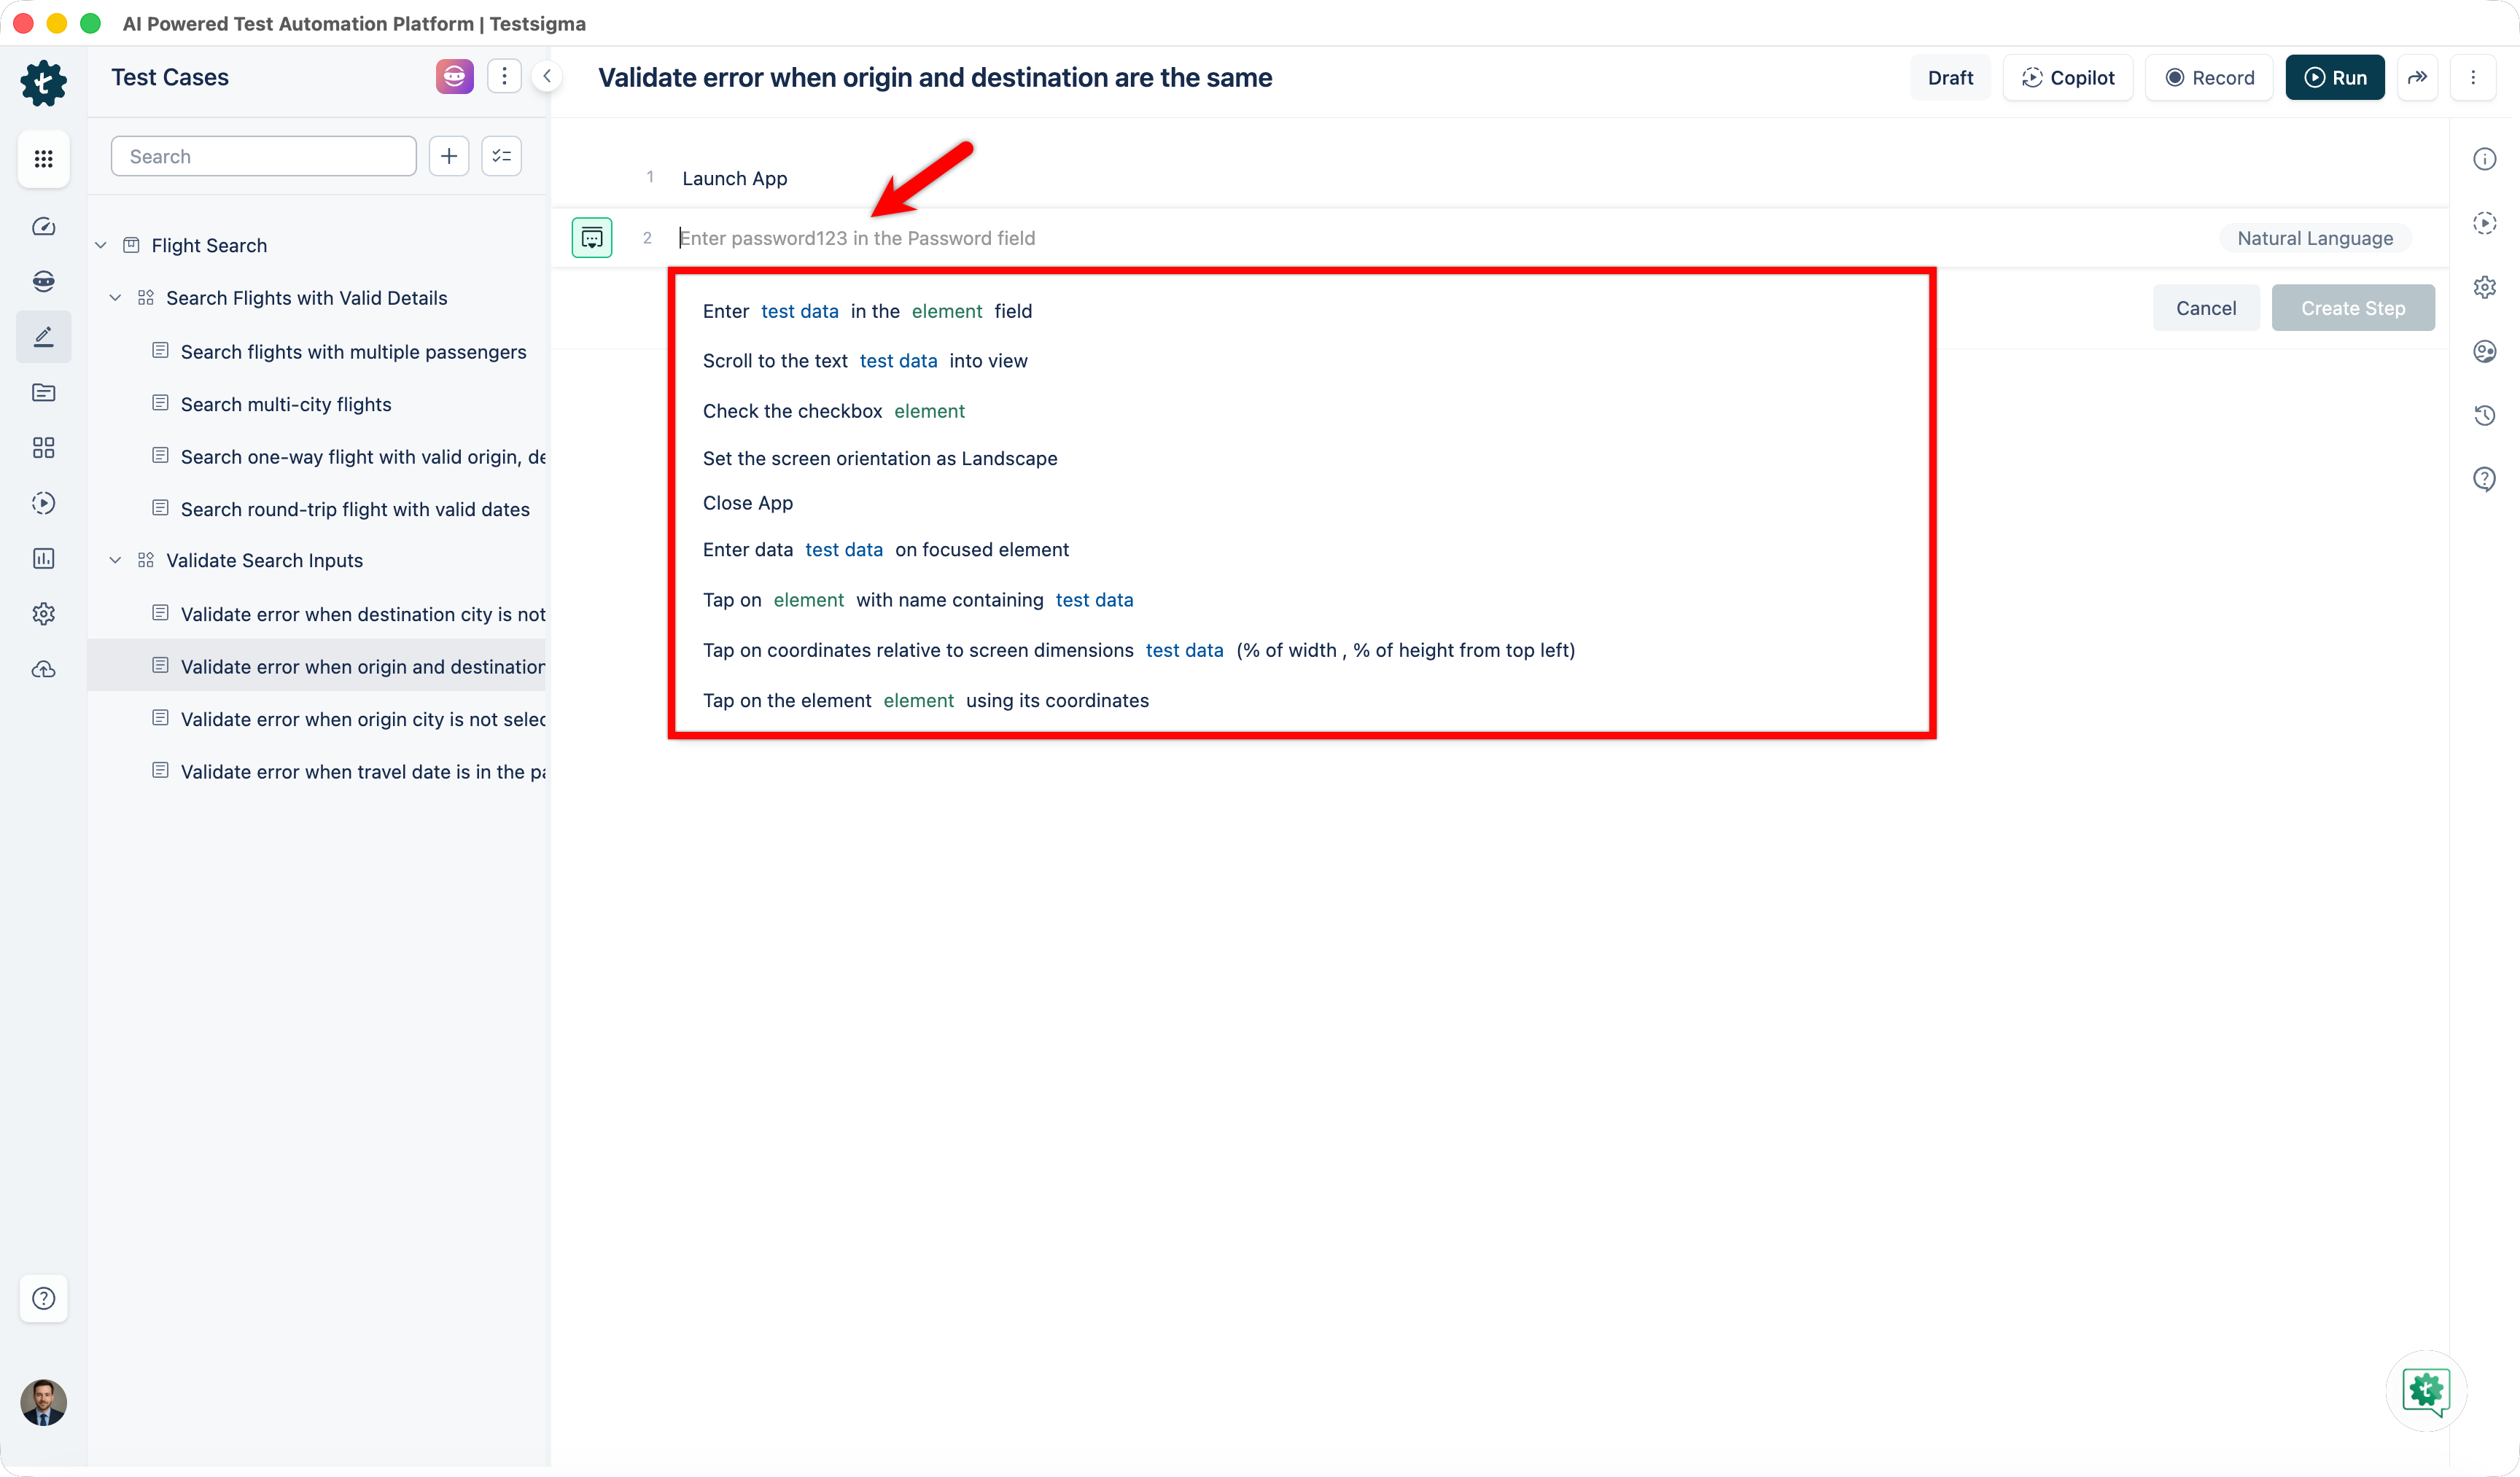Open the cloud upload section in sidebar
This screenshot has height=1477, width=2520.
point(44,668)
